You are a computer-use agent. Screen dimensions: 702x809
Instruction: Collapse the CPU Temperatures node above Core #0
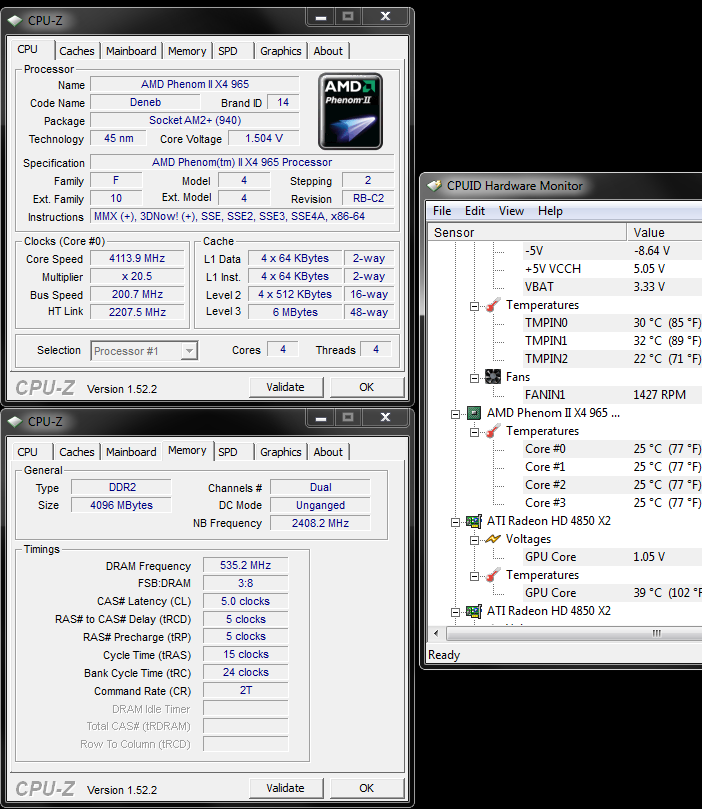point(474,432)
